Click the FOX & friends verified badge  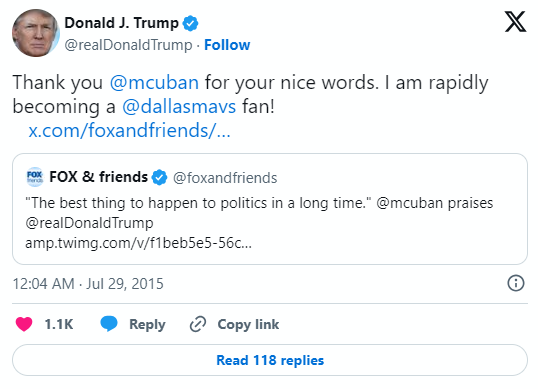(160, 177)
